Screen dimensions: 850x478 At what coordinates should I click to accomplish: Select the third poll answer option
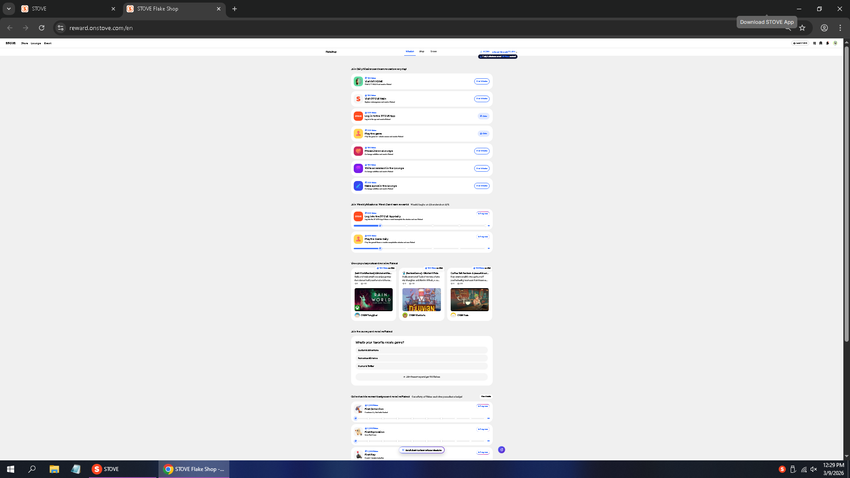click(421, 366)
